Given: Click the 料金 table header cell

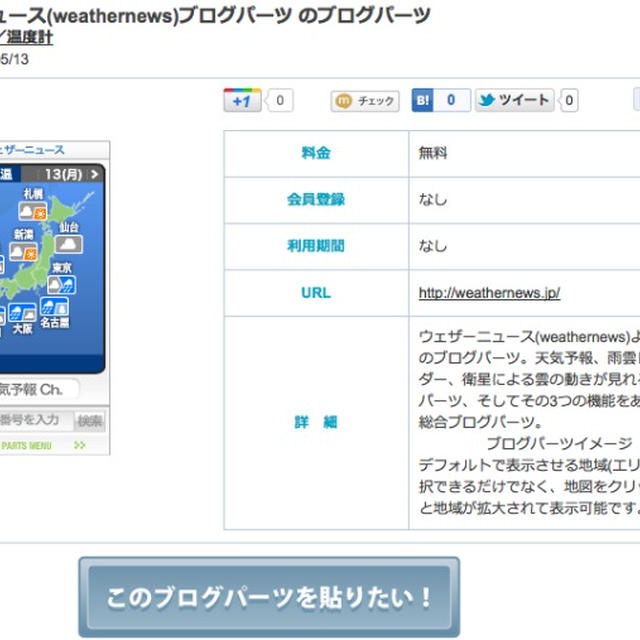Looking at the screenshot, I should click(316, 153).
